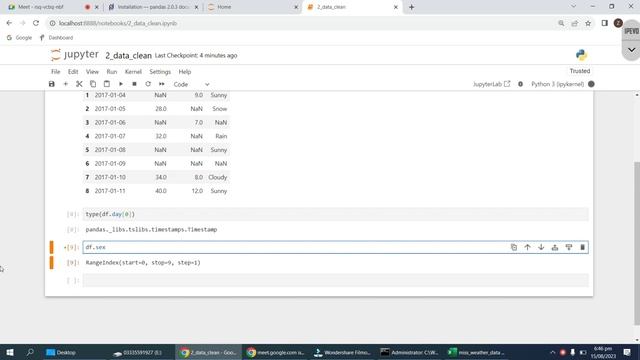The height and width of the screenshot is (360, 640).
Task: Cut the selected cell with the scissors icon
Action: (79, 84)
